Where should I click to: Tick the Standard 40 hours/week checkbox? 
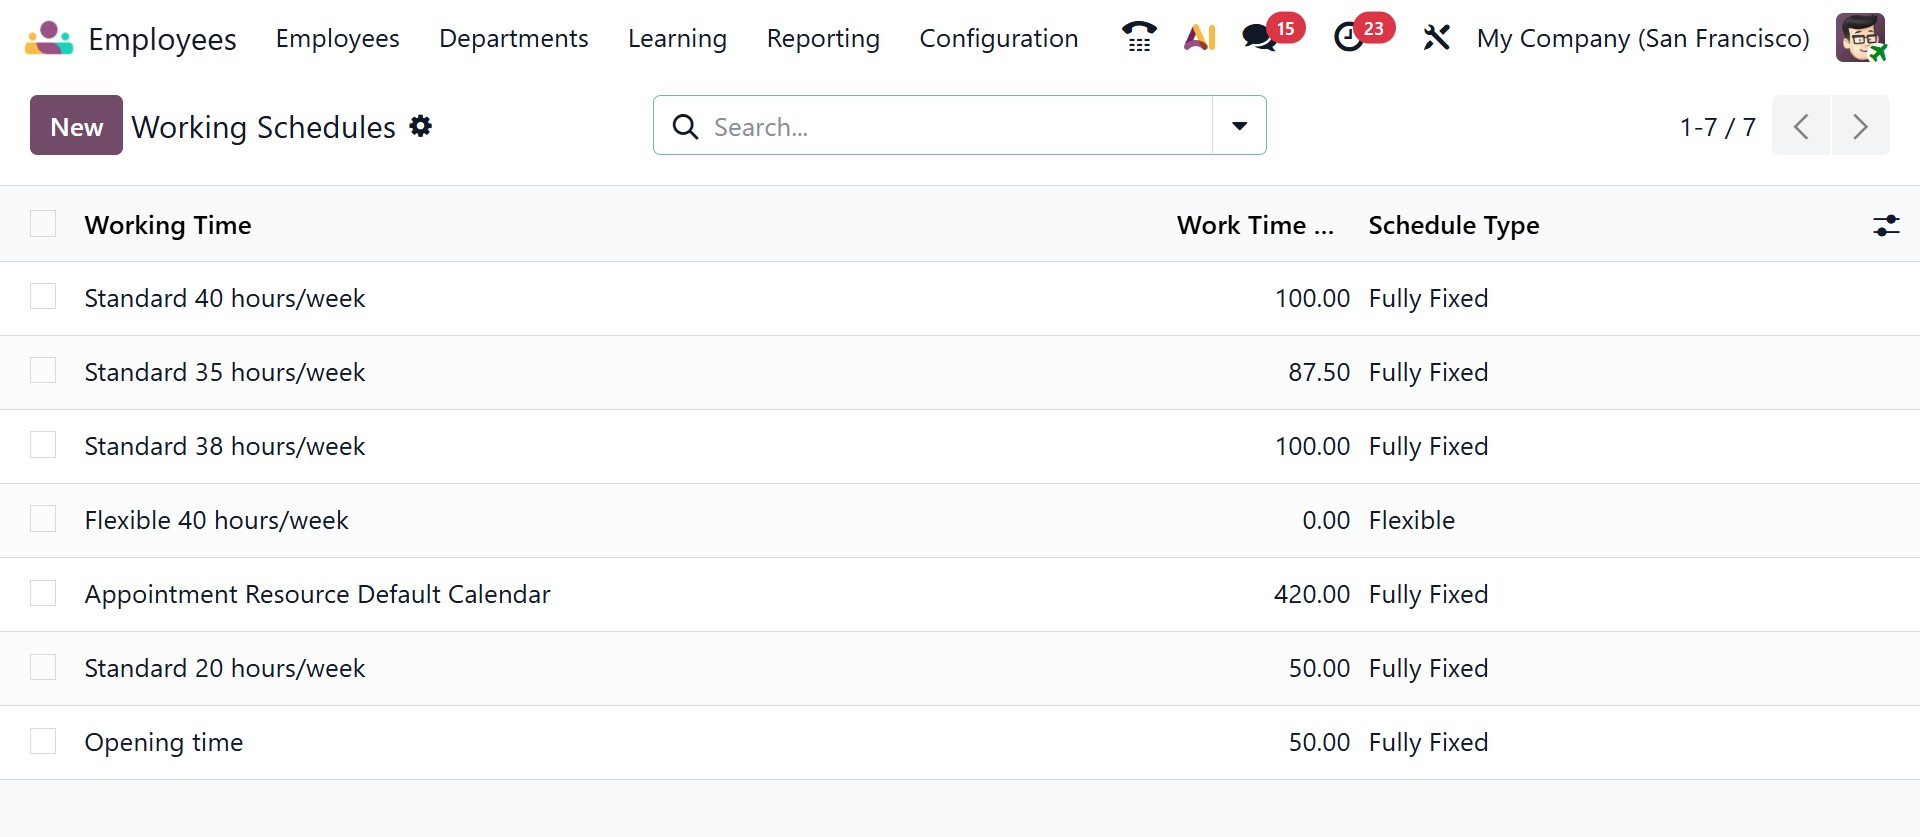point(43,297)
